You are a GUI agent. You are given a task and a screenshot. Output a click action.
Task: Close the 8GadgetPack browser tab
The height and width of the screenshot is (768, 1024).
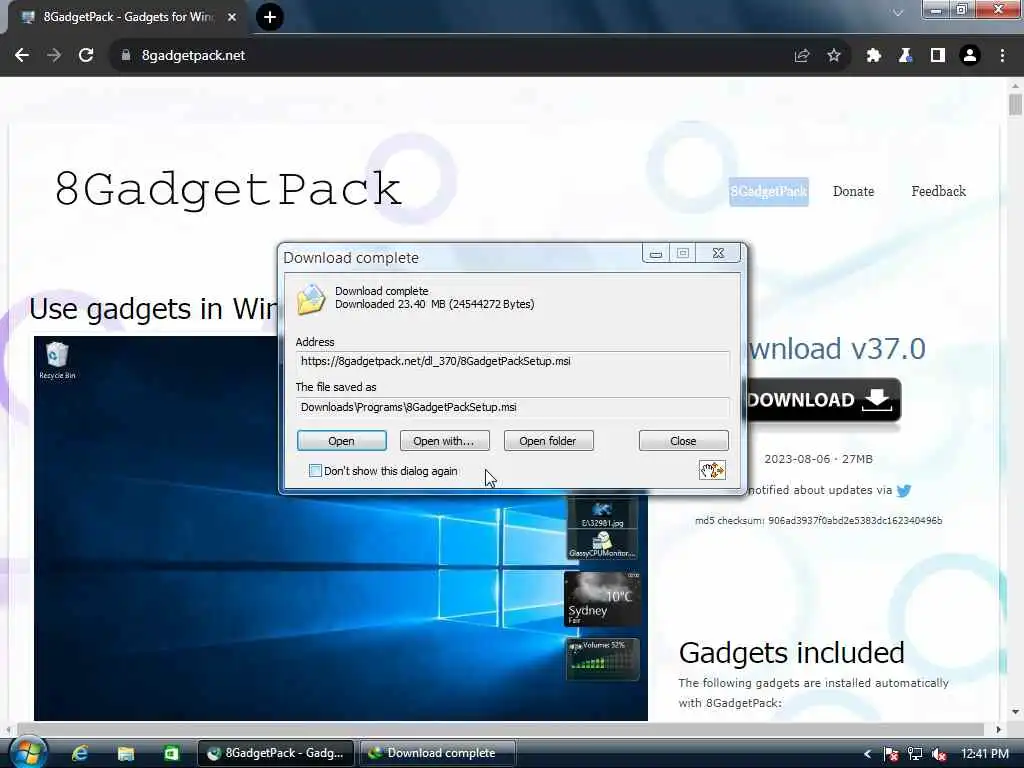(x=232, y=17)
